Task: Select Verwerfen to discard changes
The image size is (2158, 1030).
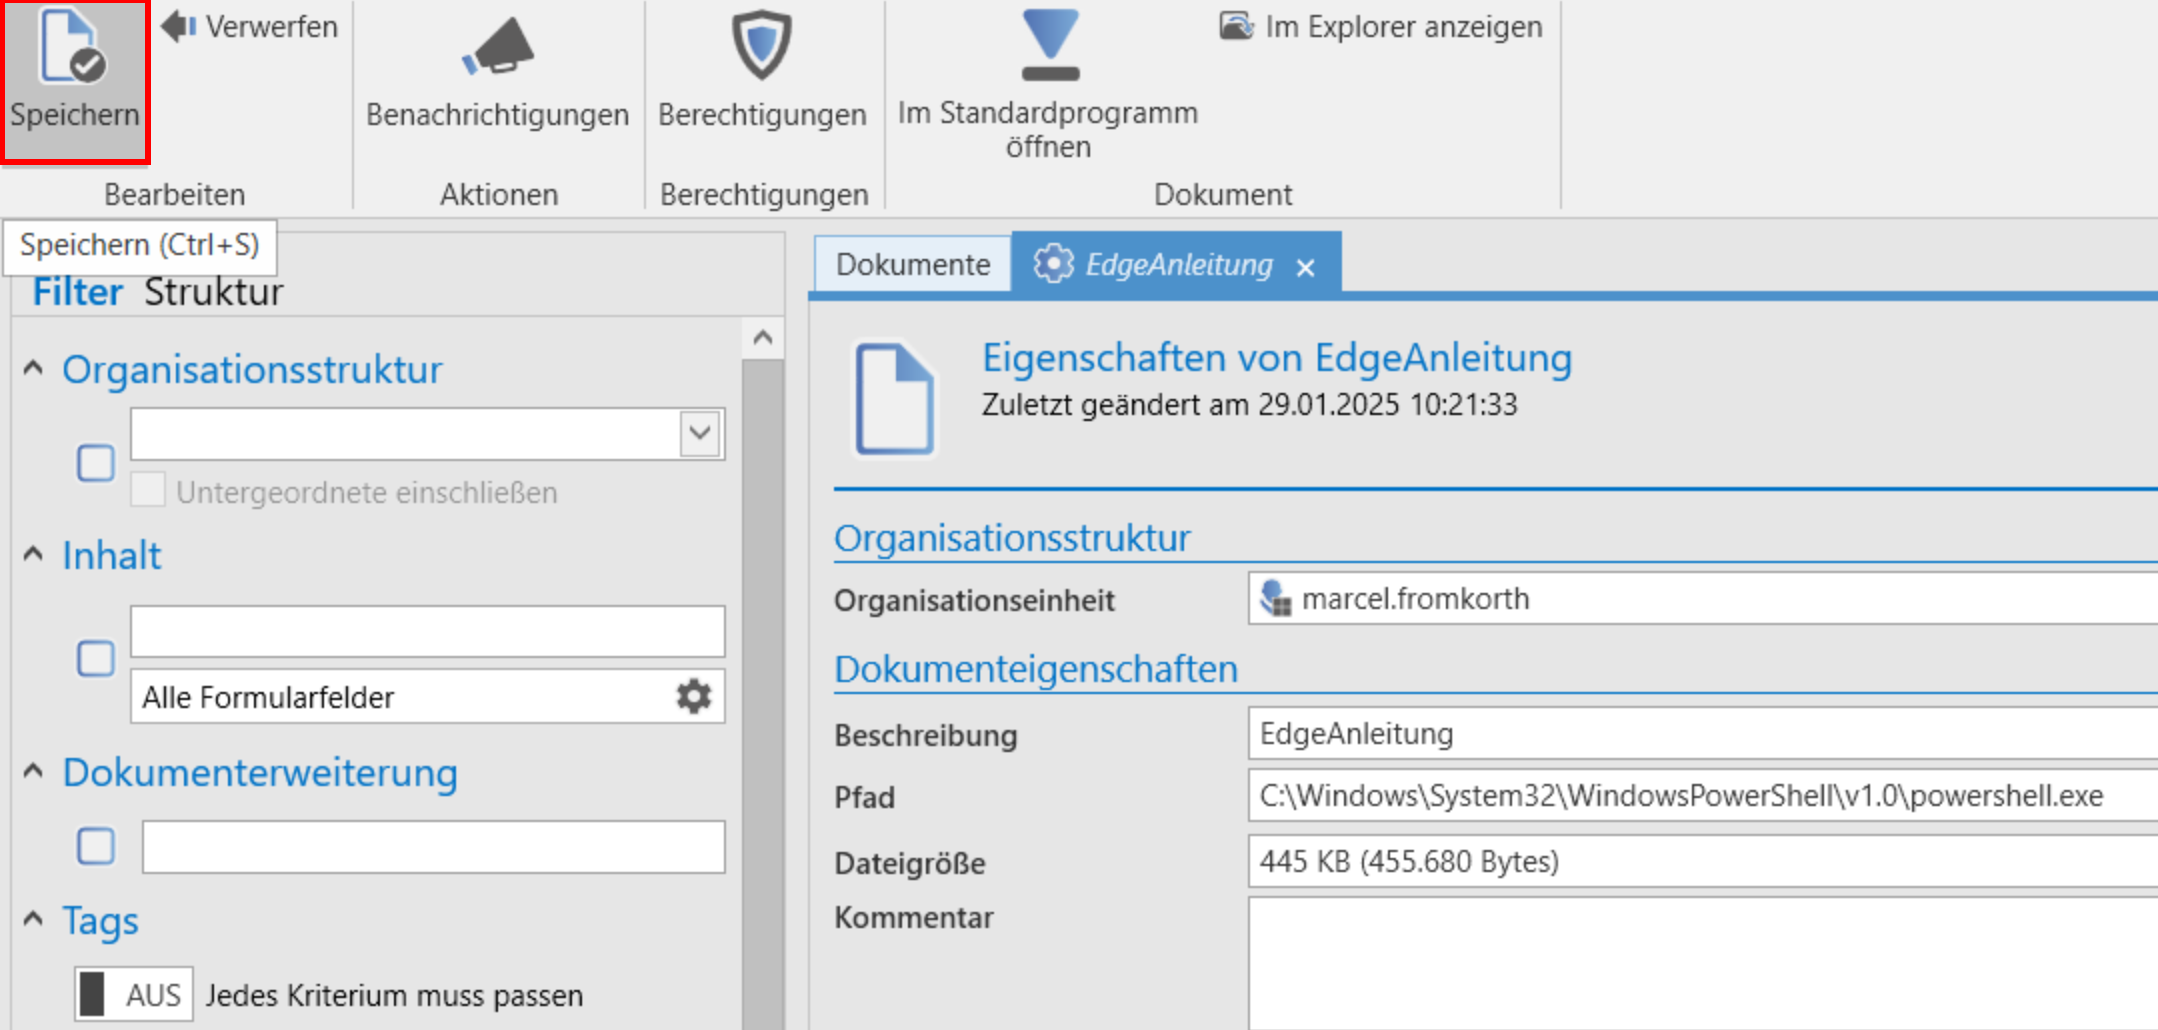Action: [250, 27]
